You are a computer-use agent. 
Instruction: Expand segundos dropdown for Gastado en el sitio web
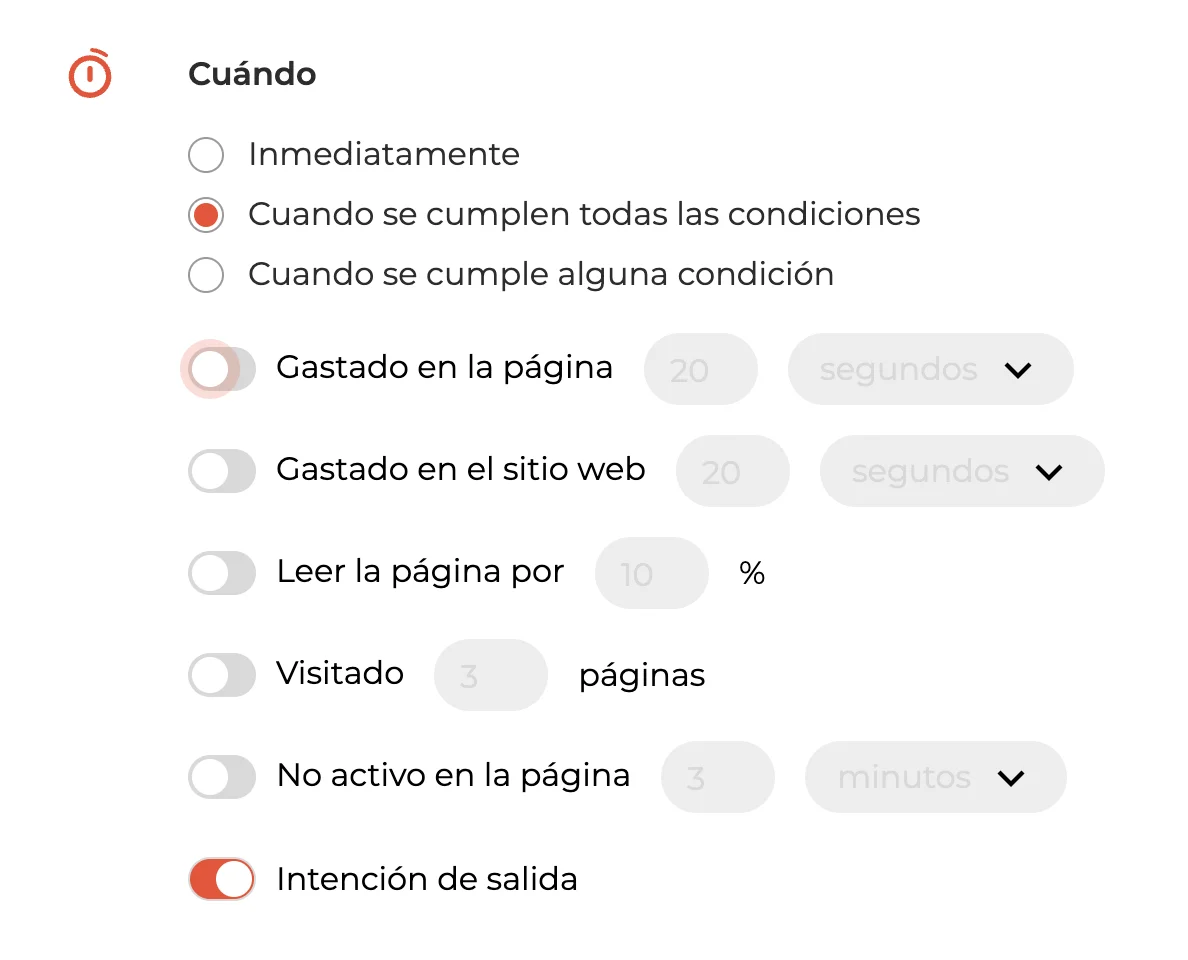point(962,472)
